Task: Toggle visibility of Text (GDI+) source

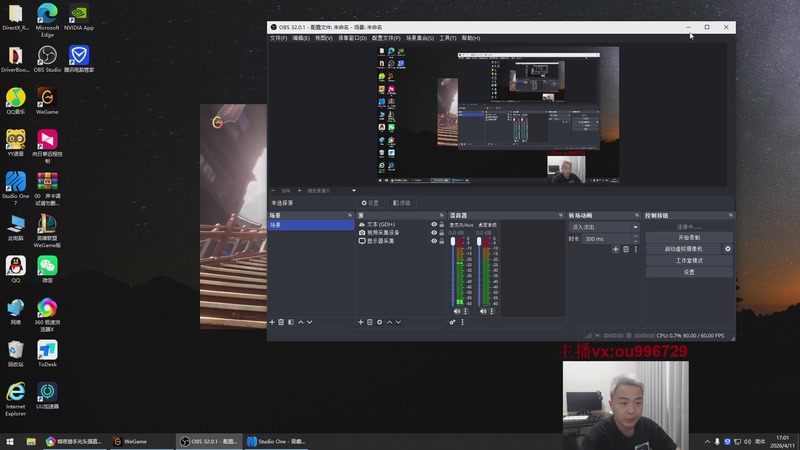Action: coord(434,224)
